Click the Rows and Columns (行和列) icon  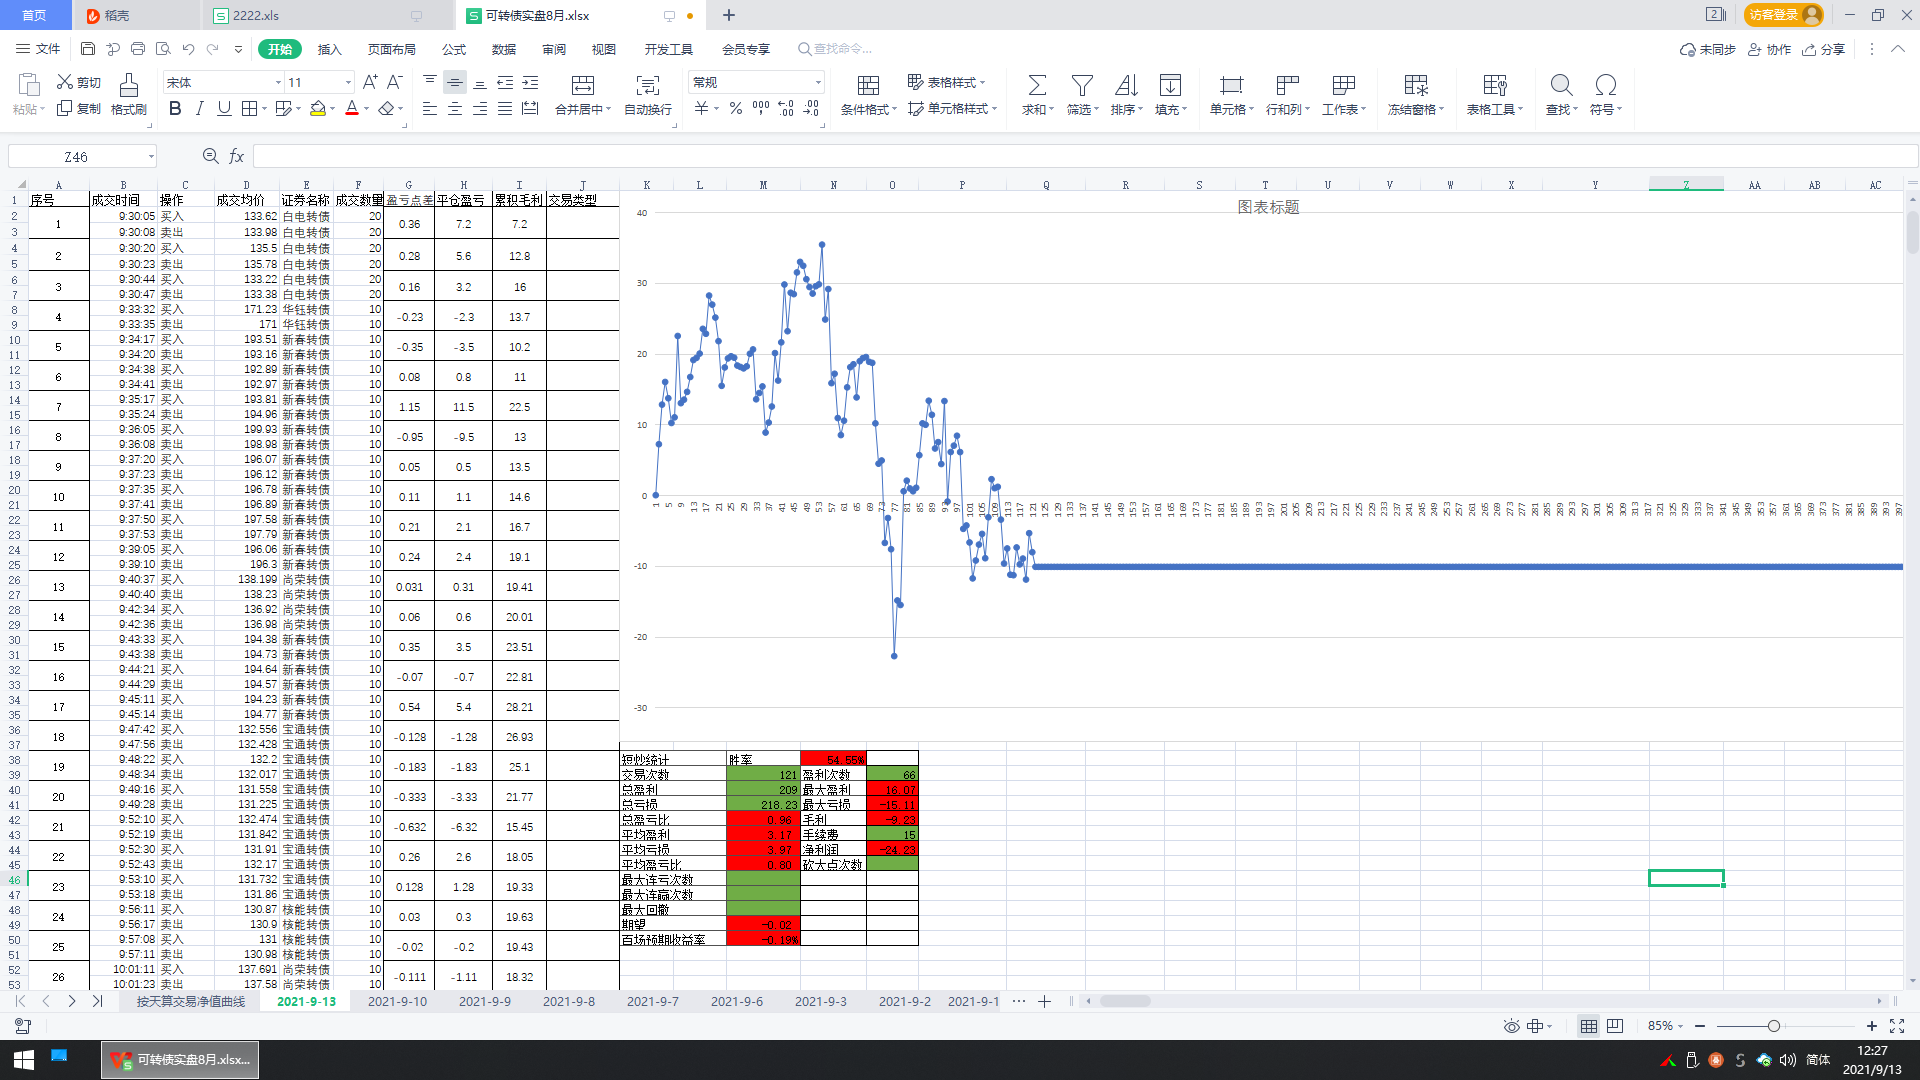pos(1288,85)
